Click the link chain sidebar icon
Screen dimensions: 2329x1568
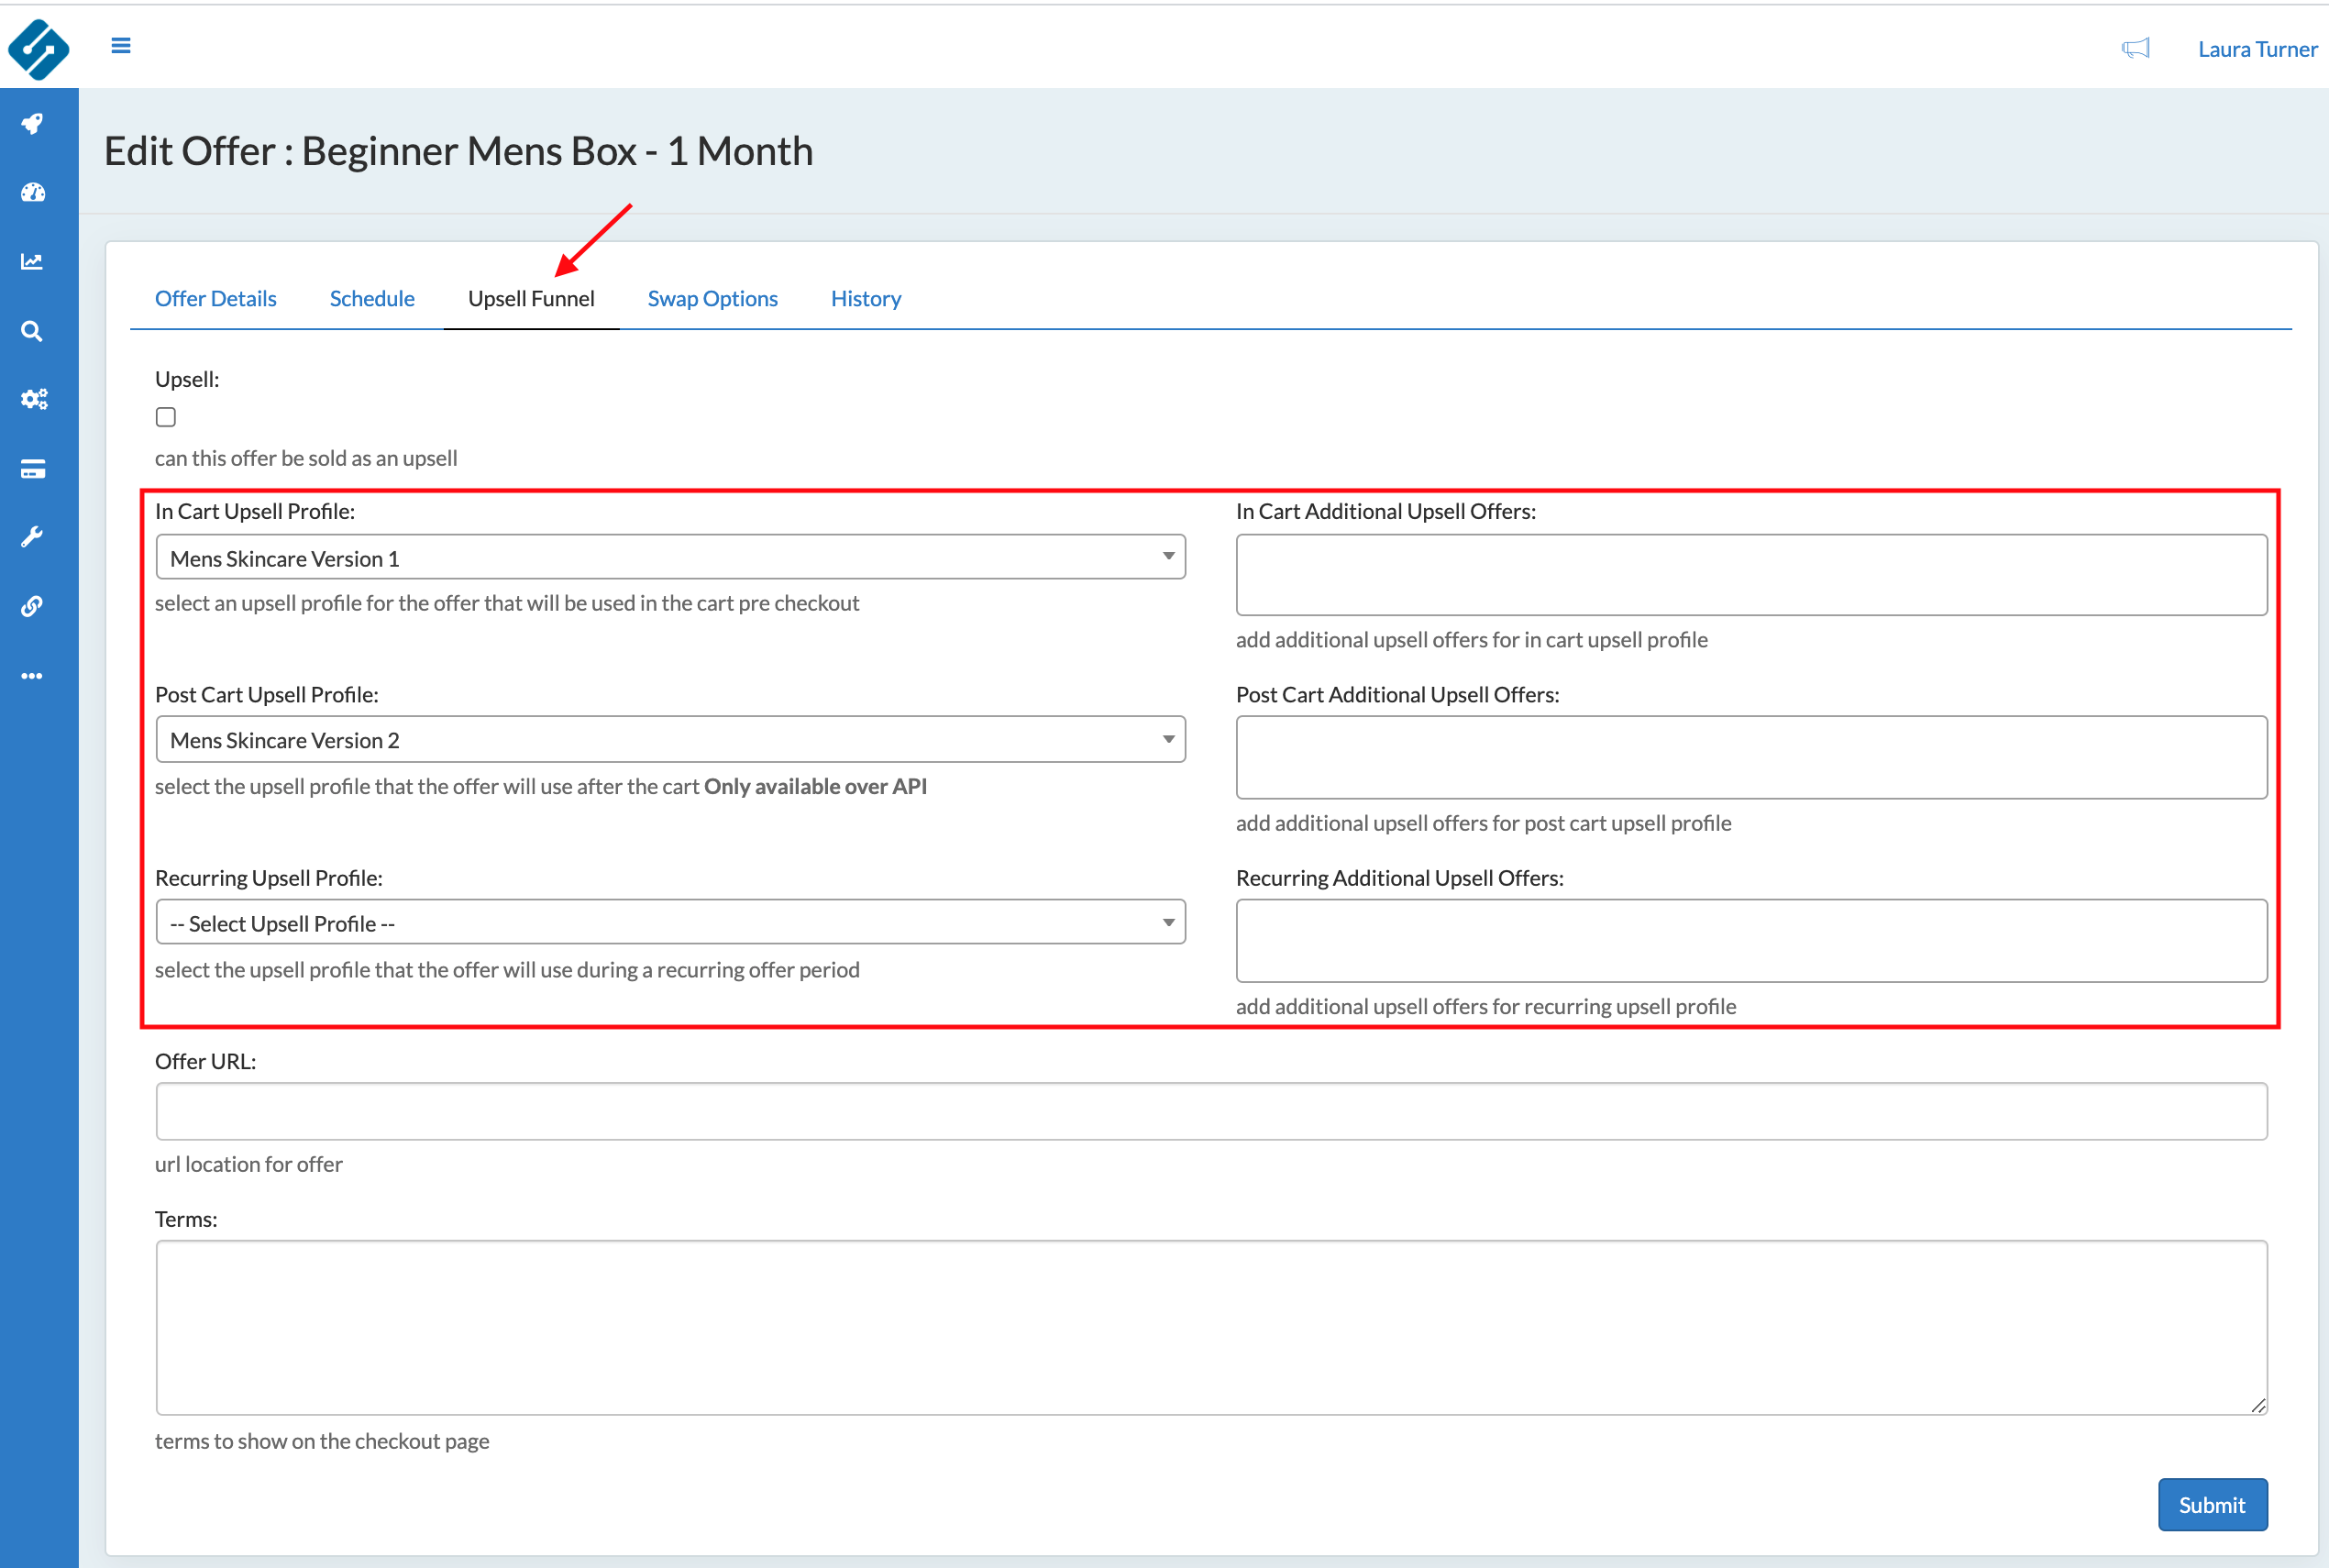(32, 606)
